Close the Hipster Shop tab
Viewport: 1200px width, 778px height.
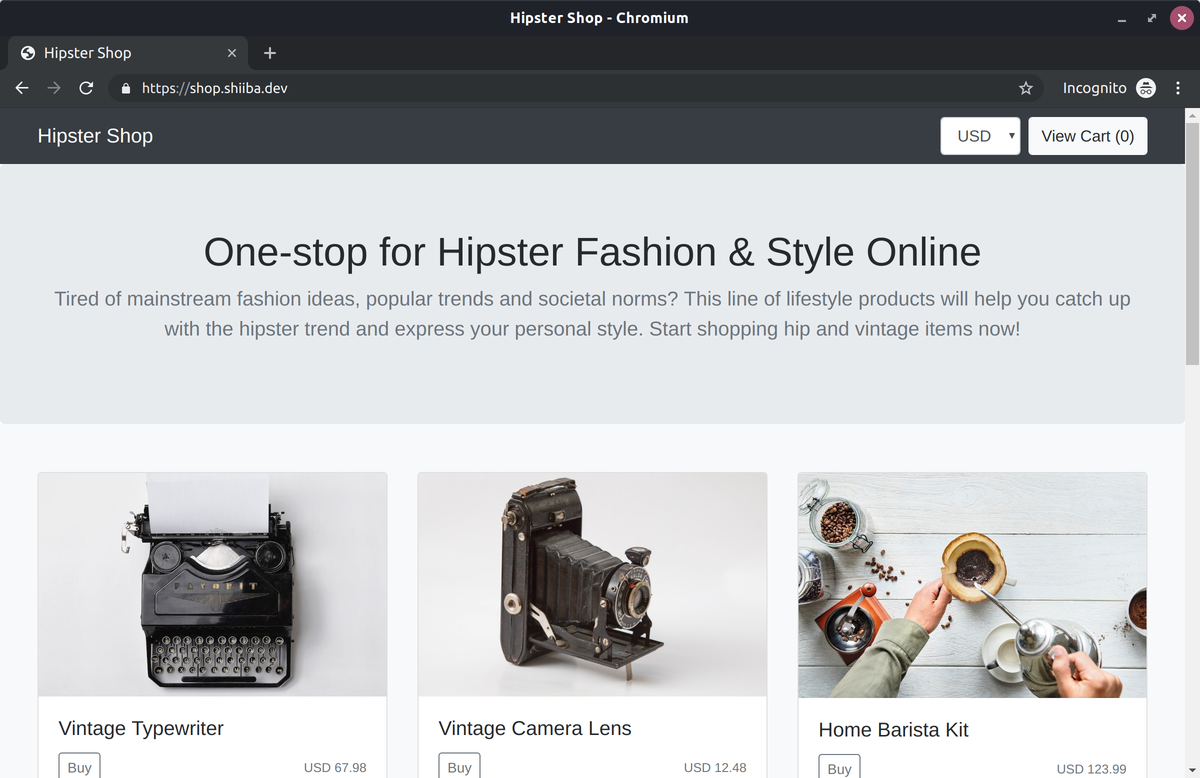[232, 53]
